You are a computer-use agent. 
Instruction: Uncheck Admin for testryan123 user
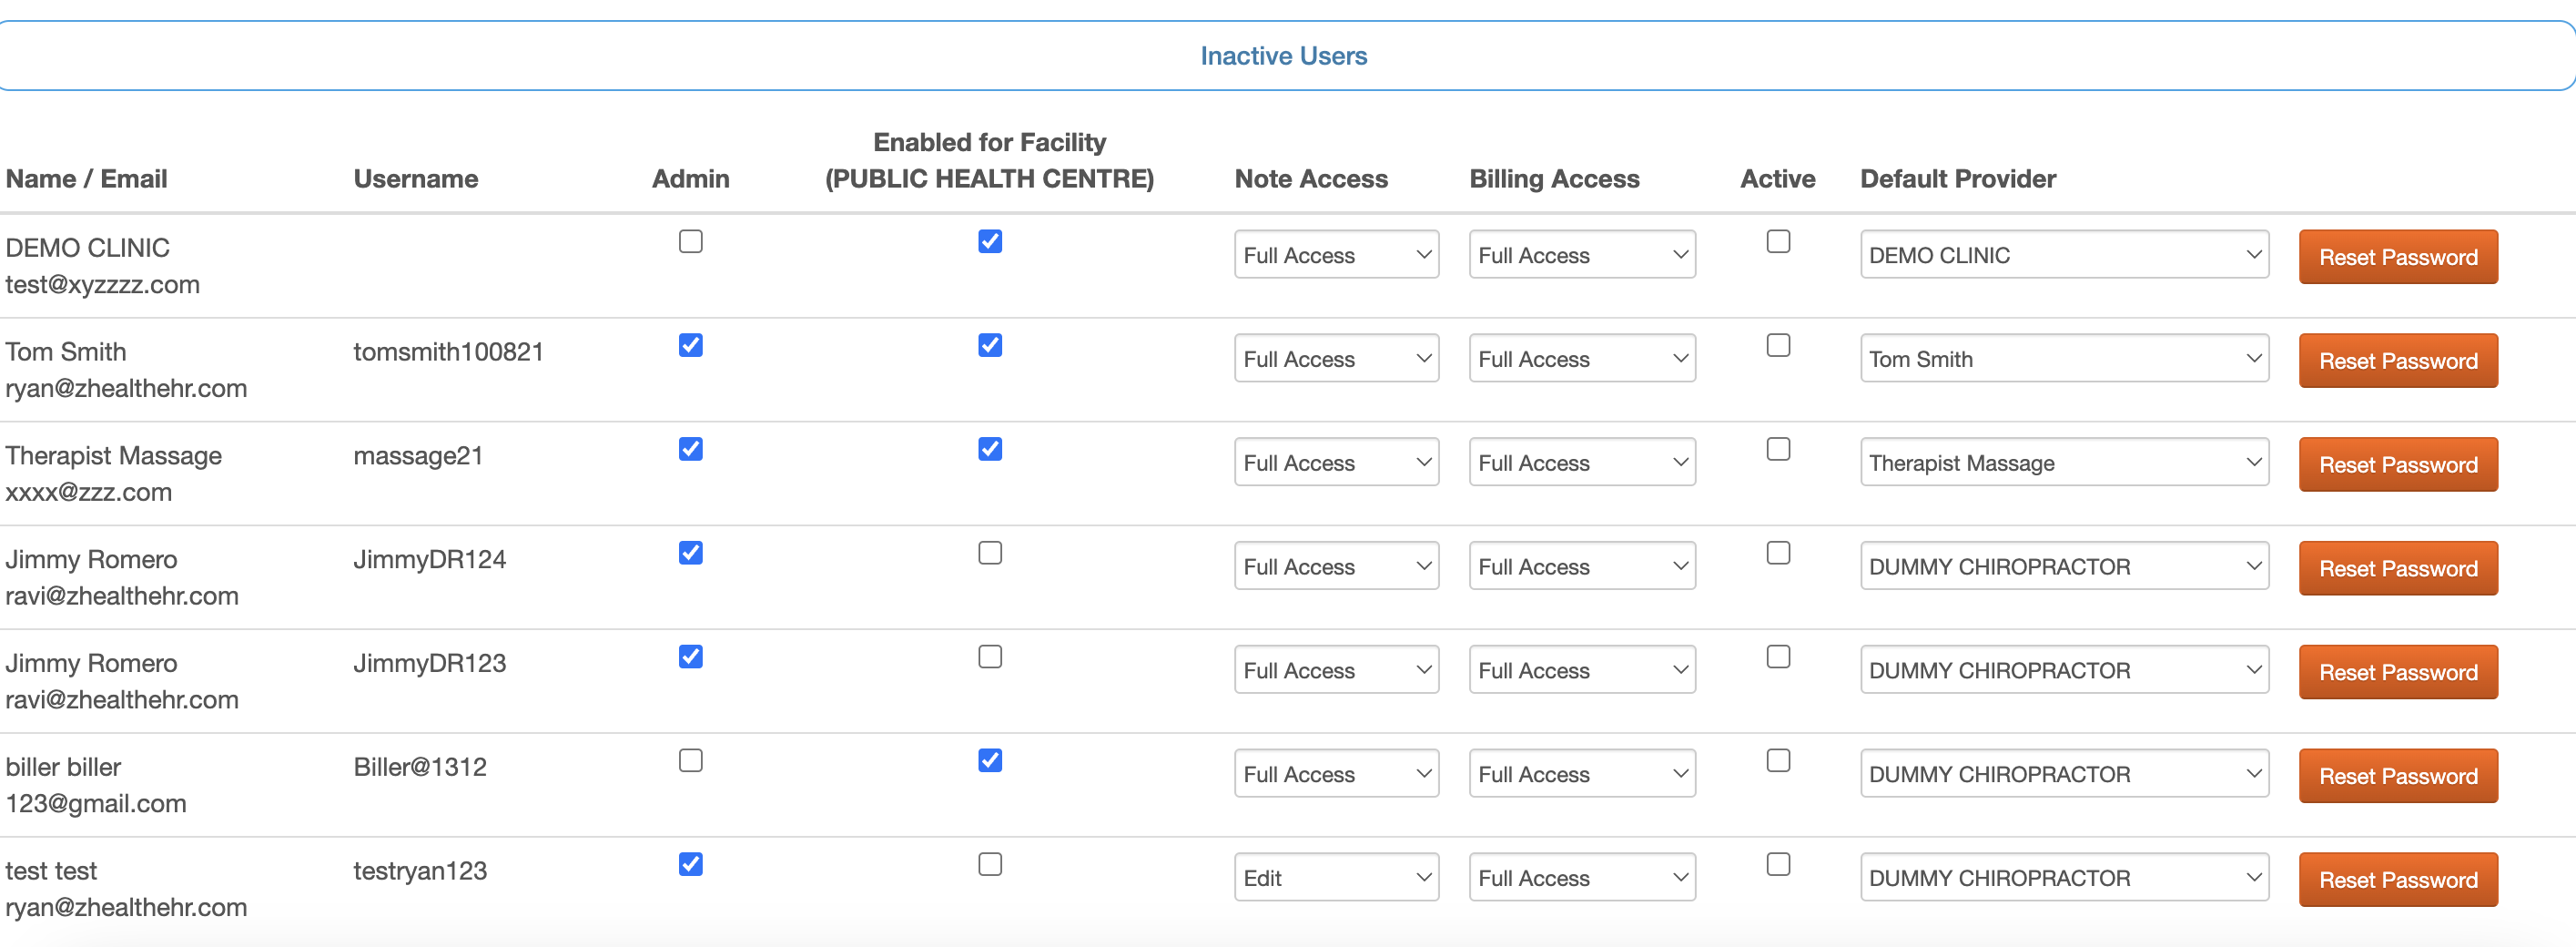[690, 865]
